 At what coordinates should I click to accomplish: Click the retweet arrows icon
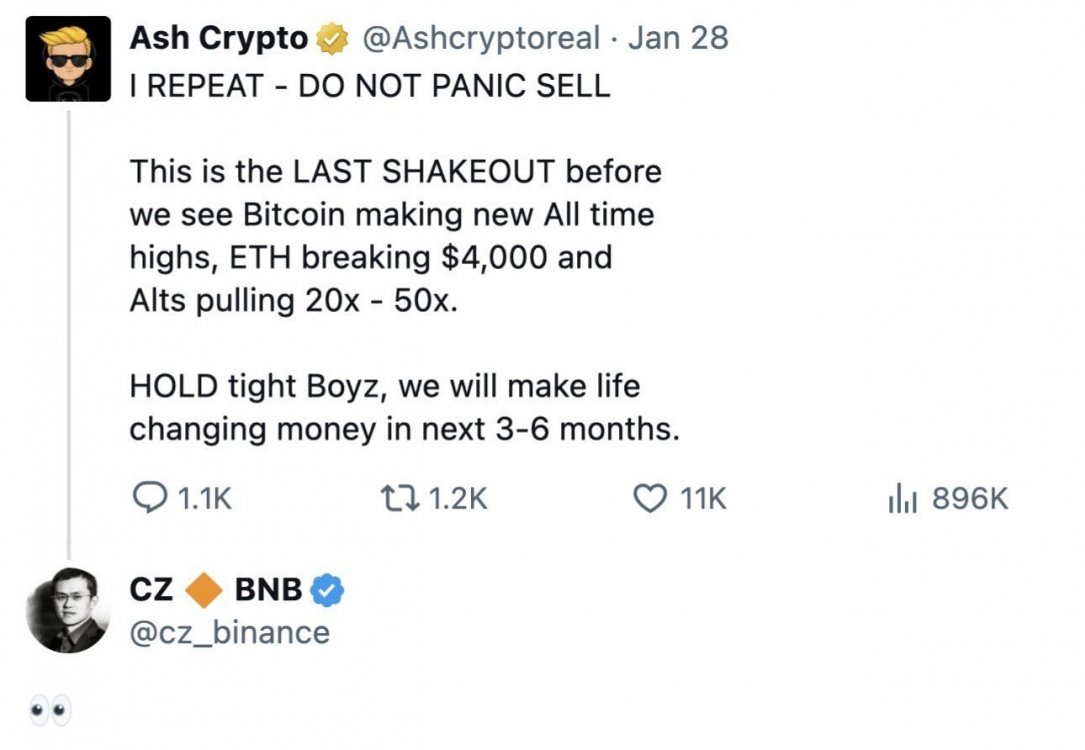point(396,498)
